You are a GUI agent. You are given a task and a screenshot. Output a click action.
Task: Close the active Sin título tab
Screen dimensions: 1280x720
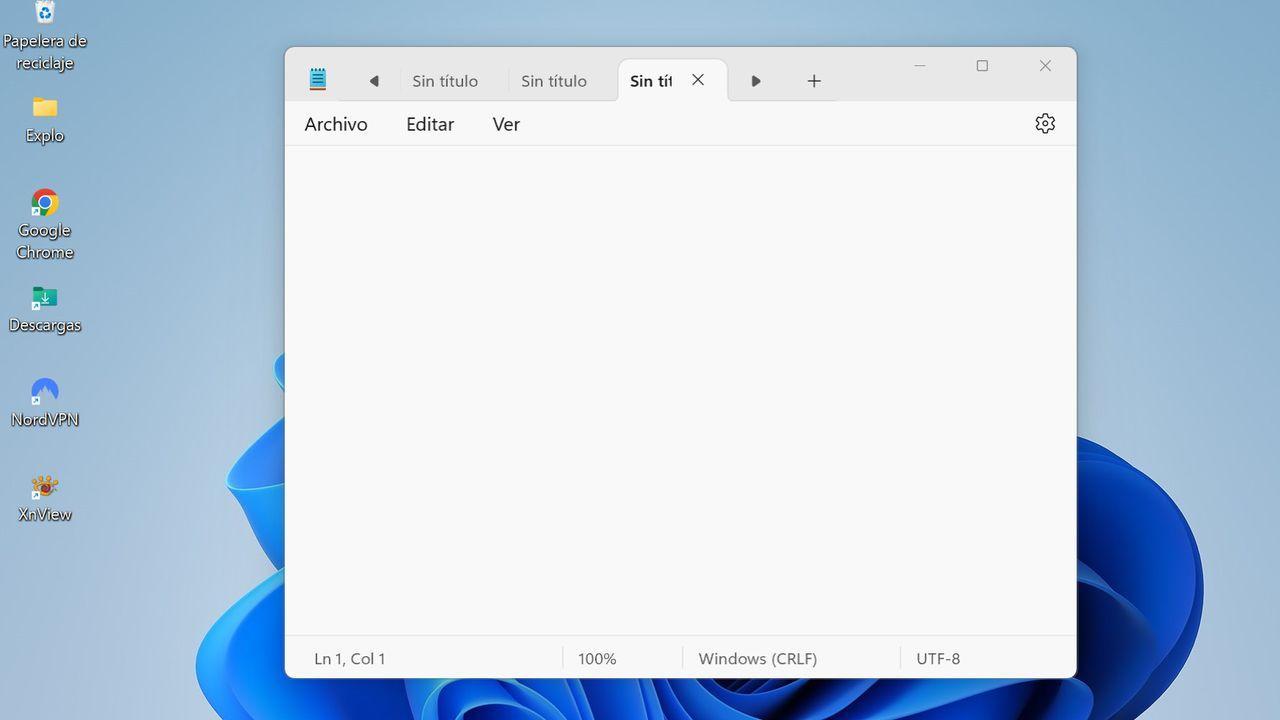coord(697,80)
